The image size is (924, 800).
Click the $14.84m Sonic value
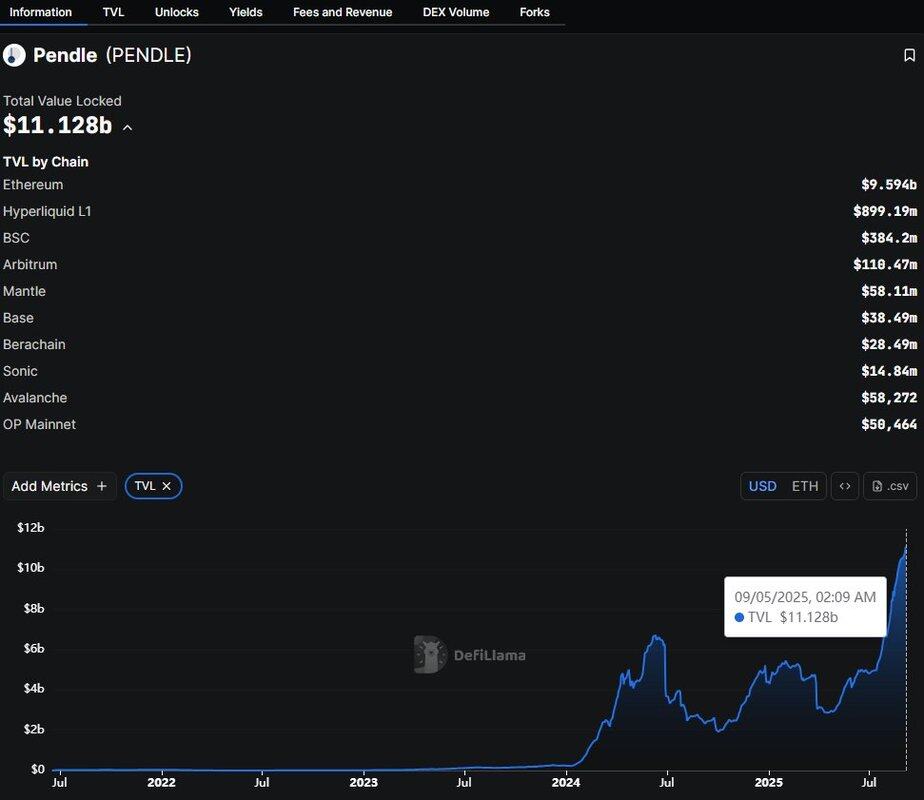[x=889, y=371]
